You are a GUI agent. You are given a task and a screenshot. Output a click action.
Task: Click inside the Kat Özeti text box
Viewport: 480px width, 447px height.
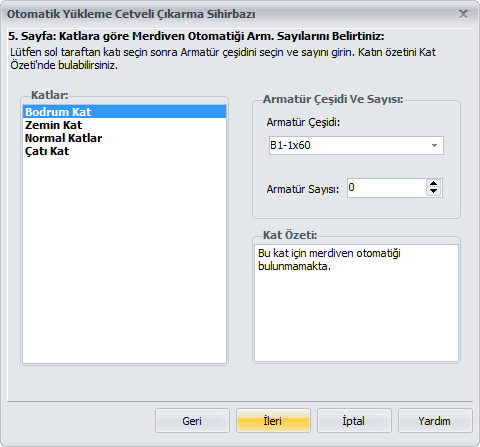(356, 303)
